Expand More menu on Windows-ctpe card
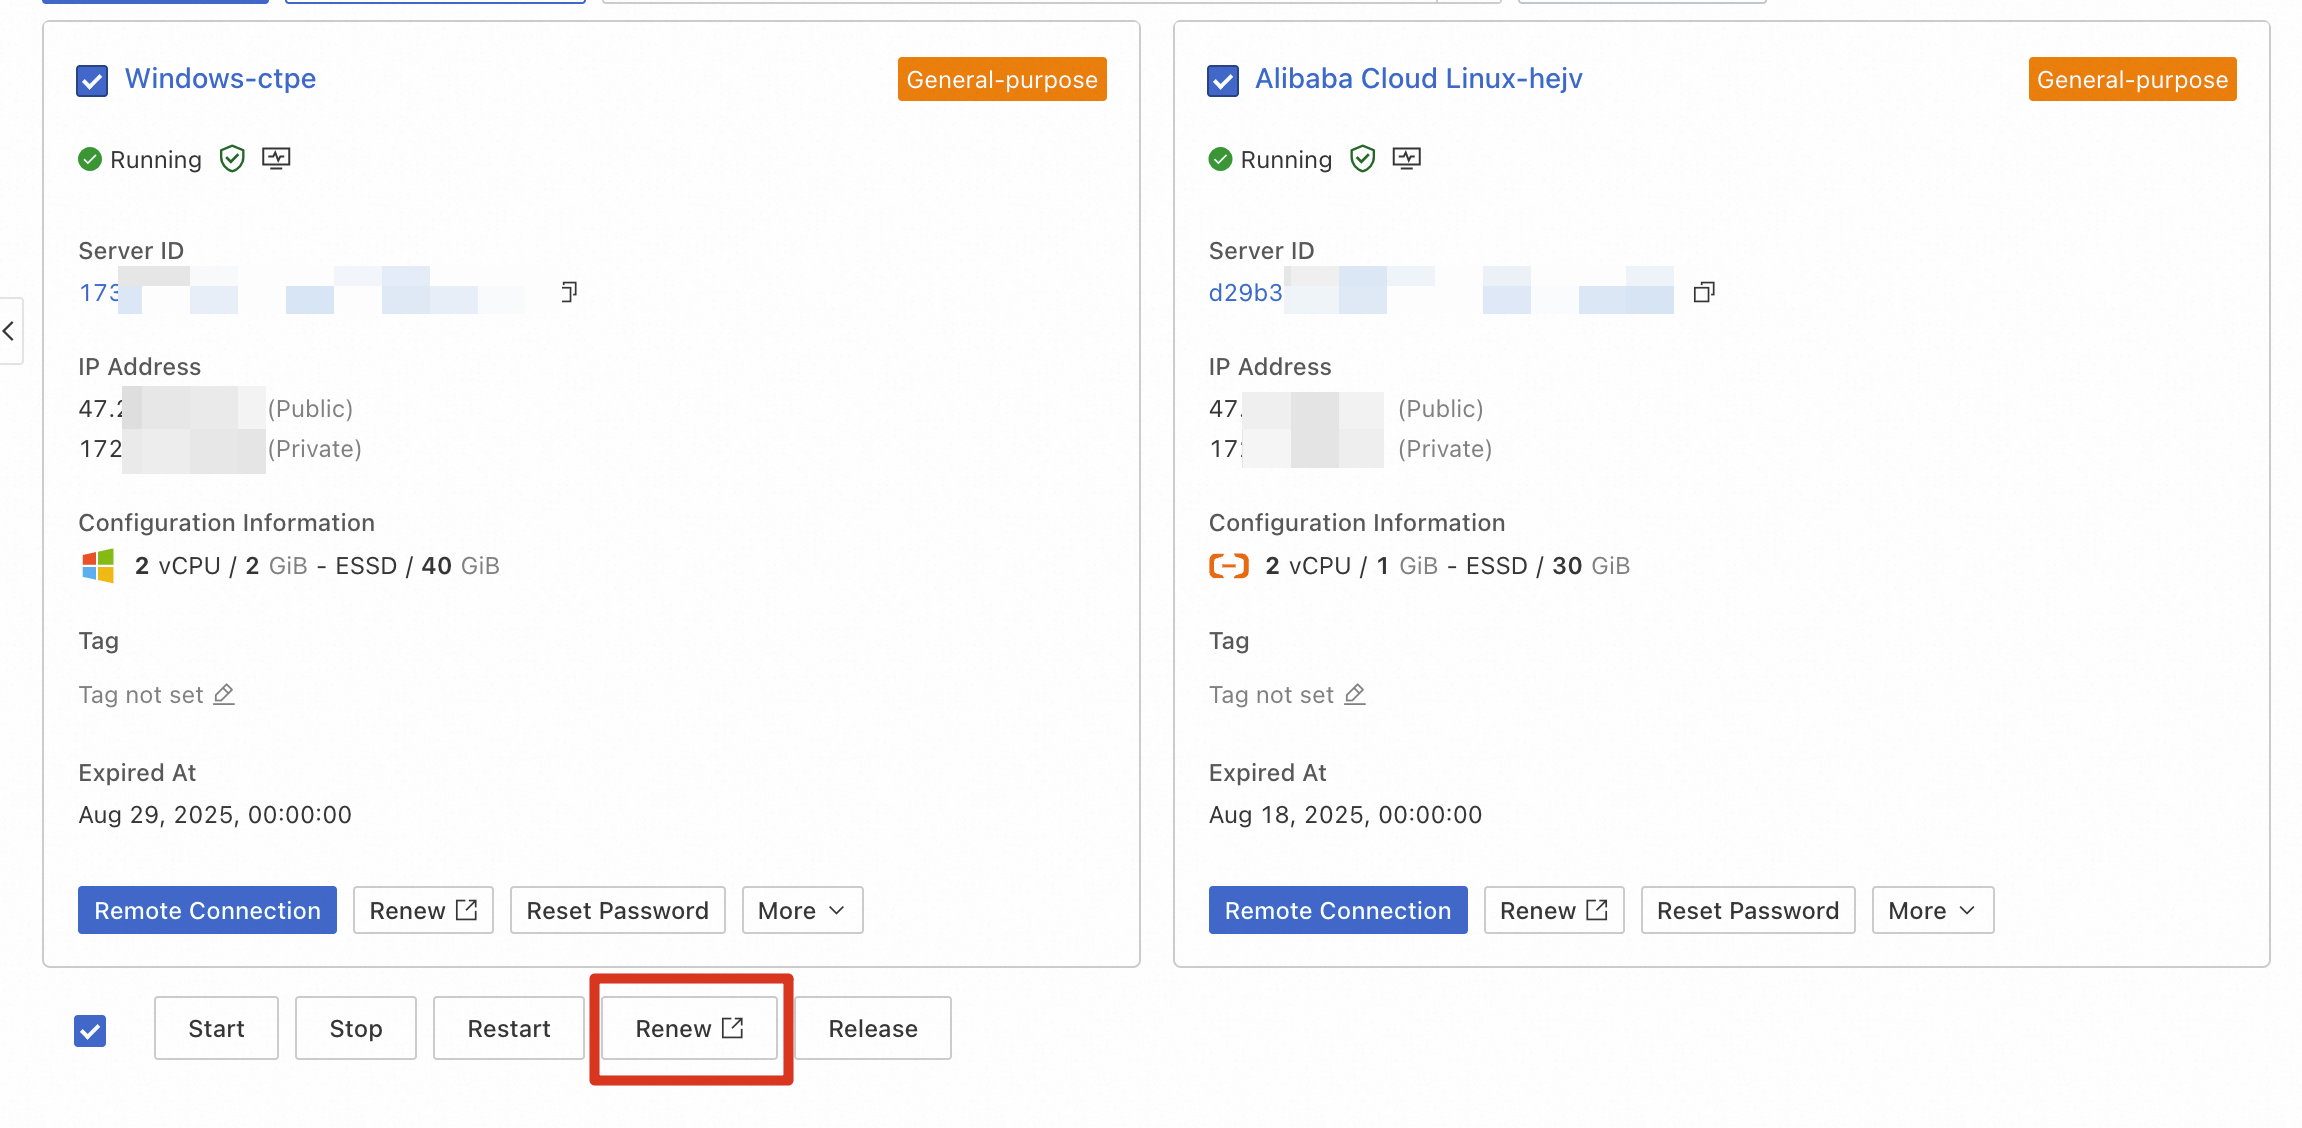Image resolution: width=2302 pixels, height=1128 pixels. pyautogui.click(x=802, y=910)
